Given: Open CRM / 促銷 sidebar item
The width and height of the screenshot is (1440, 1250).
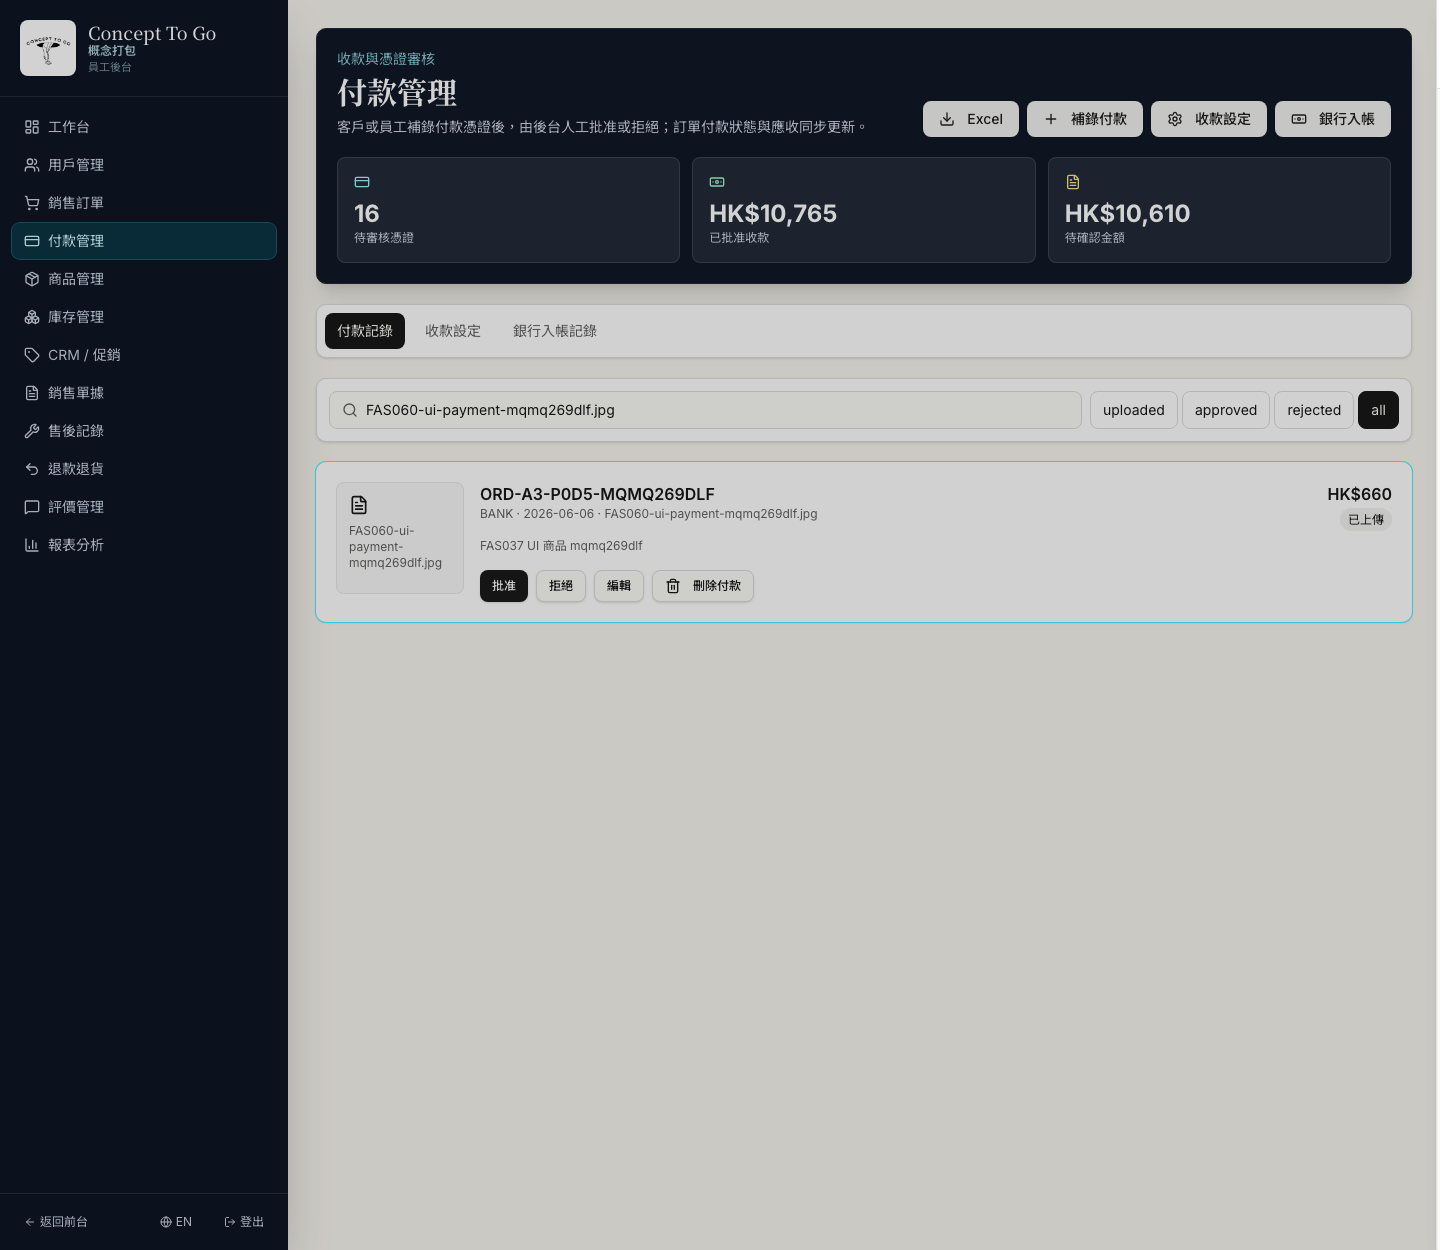Looking at the screenshot, I should coord(144,355).
